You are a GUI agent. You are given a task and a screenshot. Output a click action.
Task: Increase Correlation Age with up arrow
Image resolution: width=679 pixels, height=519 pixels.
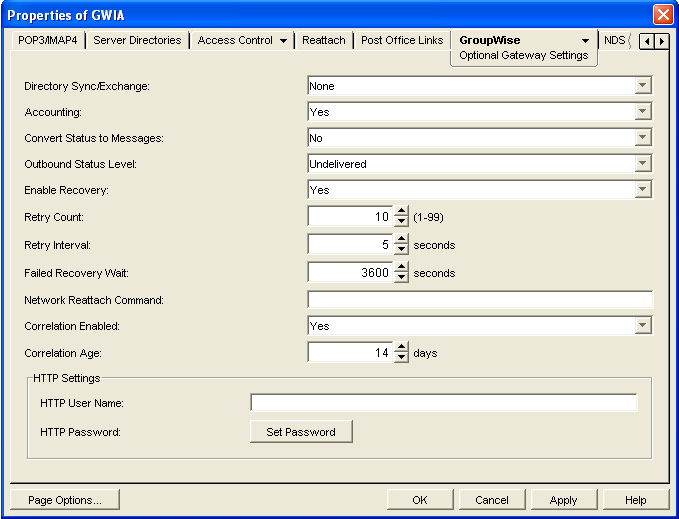[x=401, y=348]
